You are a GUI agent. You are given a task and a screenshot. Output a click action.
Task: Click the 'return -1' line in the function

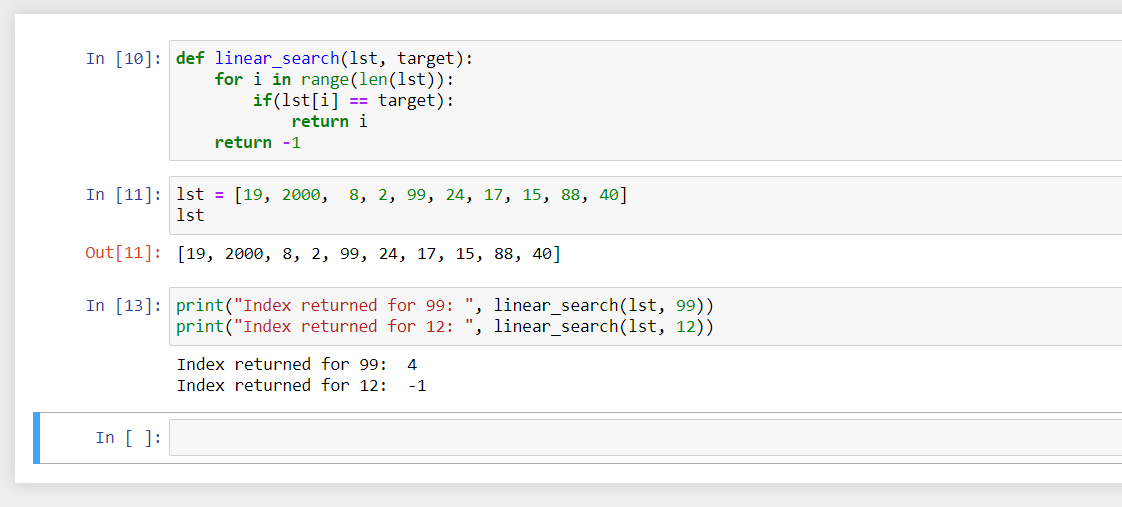[258, 142]
